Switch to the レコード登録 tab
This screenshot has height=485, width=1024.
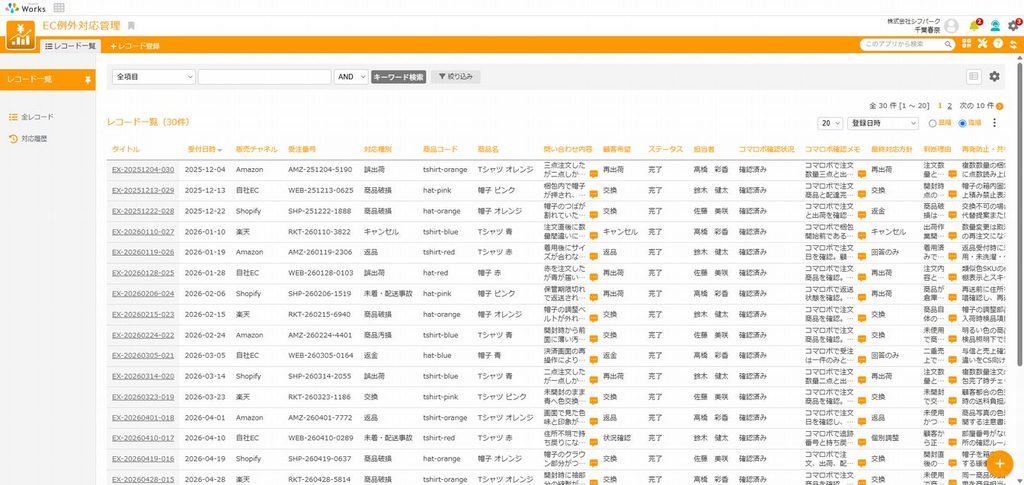click(135, 46)
